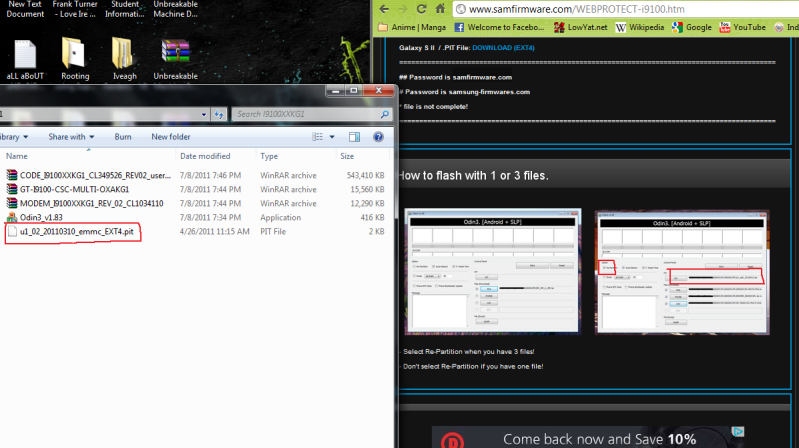The image size is (799, 448).
Task: Click Burn in the Explorer toolbar
Action: 123,137
